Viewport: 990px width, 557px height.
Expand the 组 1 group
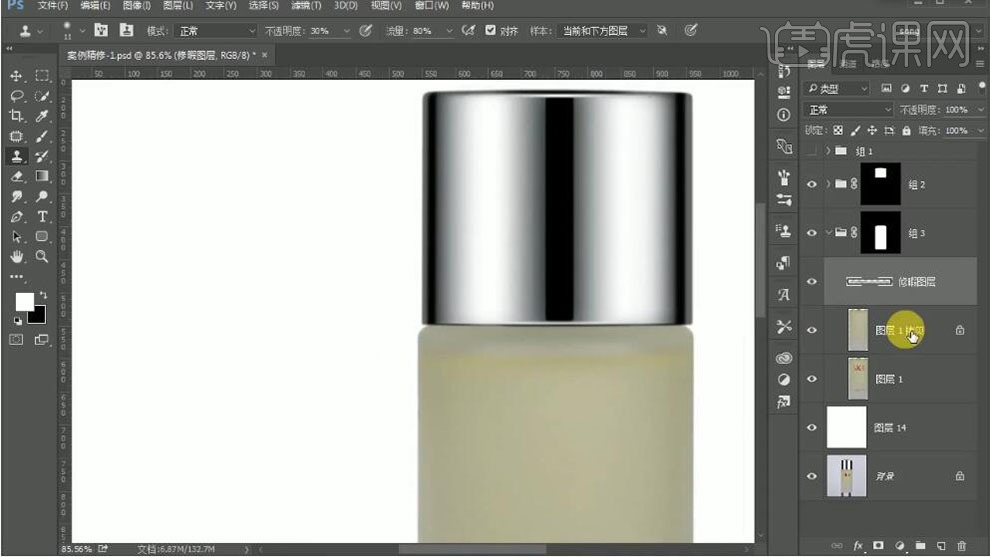coord(828,151)
